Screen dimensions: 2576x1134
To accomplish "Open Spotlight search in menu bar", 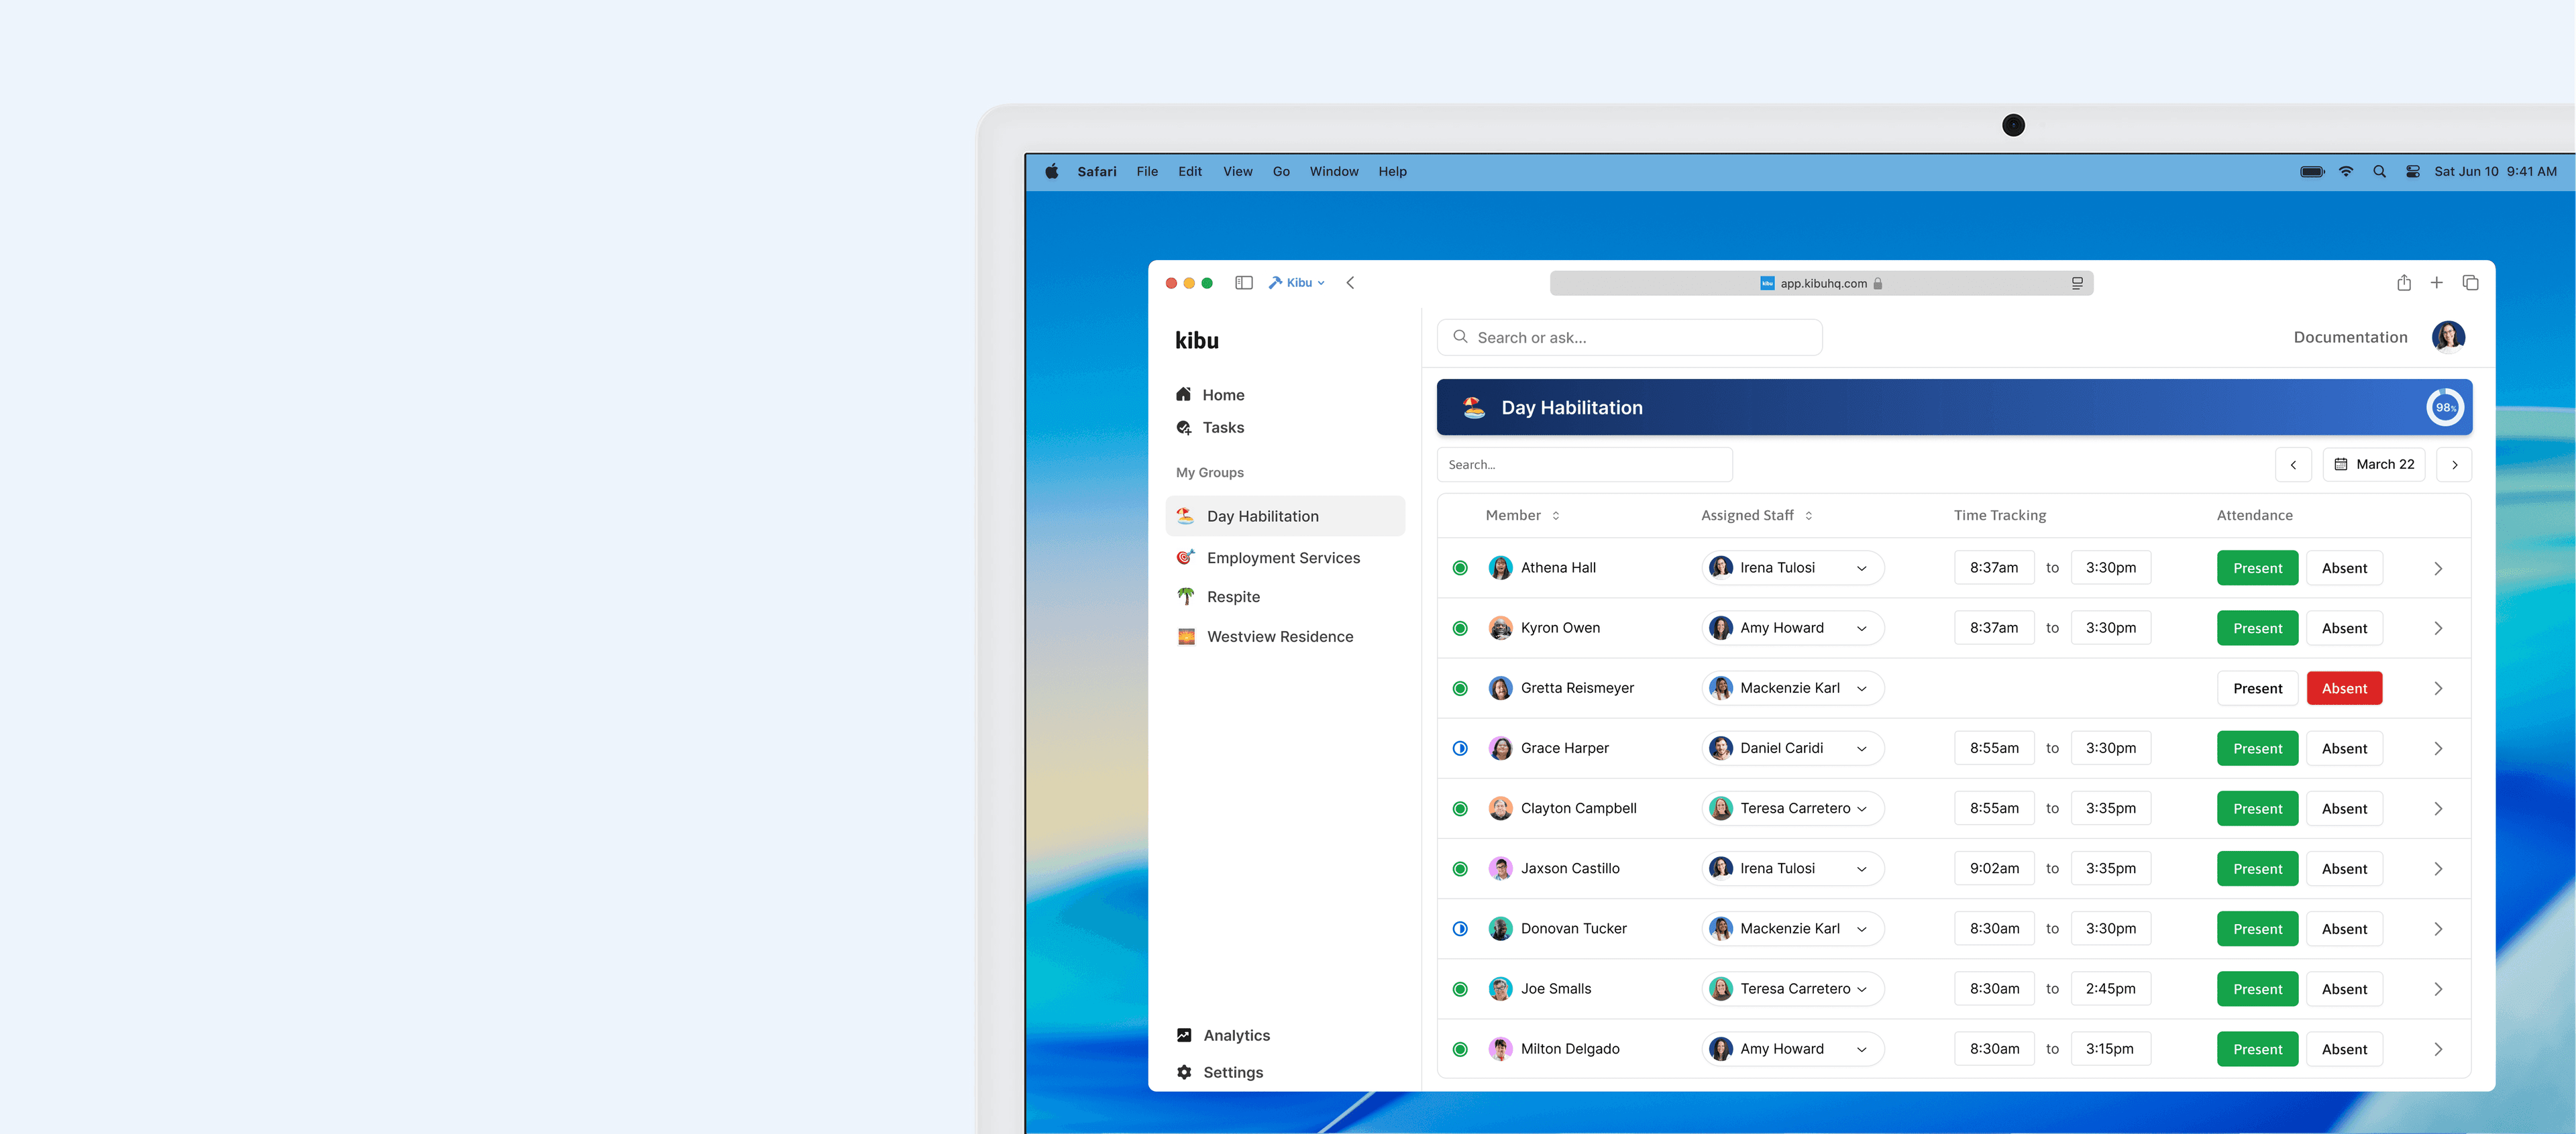I will [x=2379, y=171].
